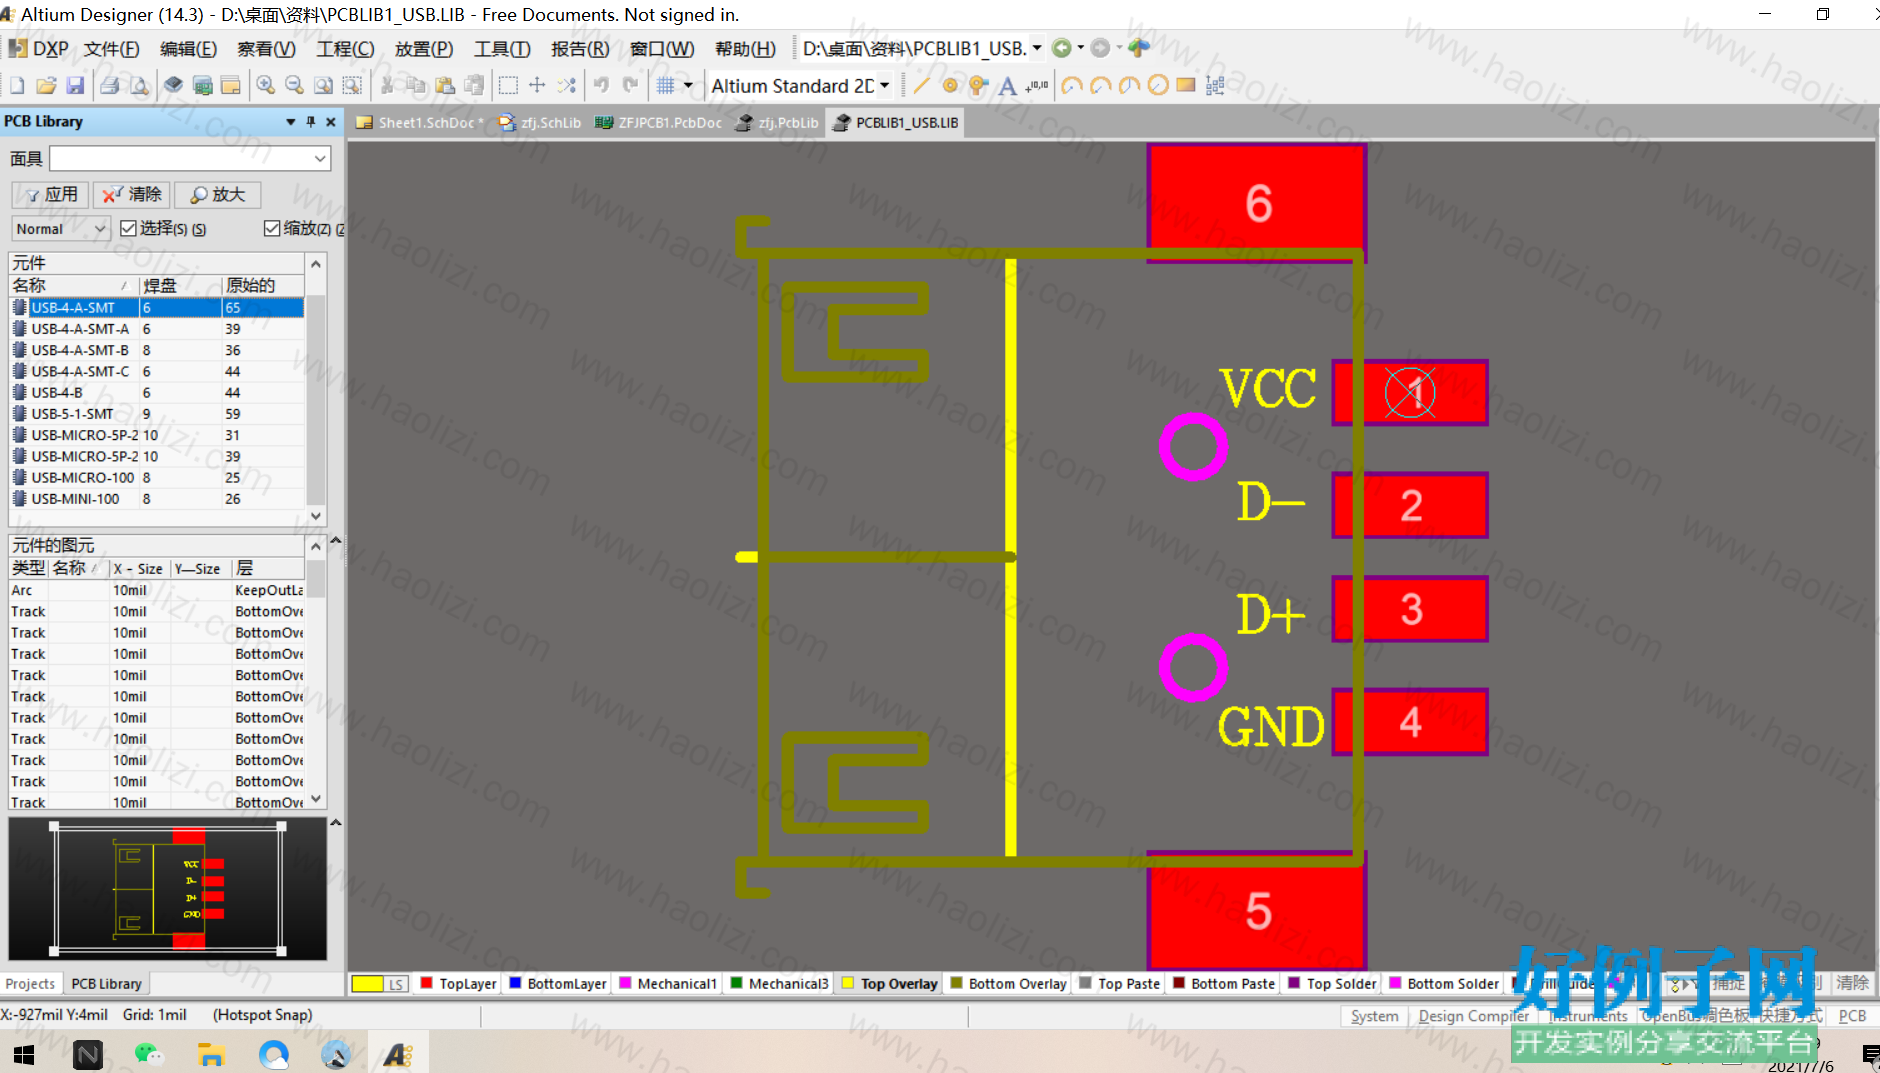Select the Place Via tool
Screen dimensions: 1880x1073
click(978, 86)
